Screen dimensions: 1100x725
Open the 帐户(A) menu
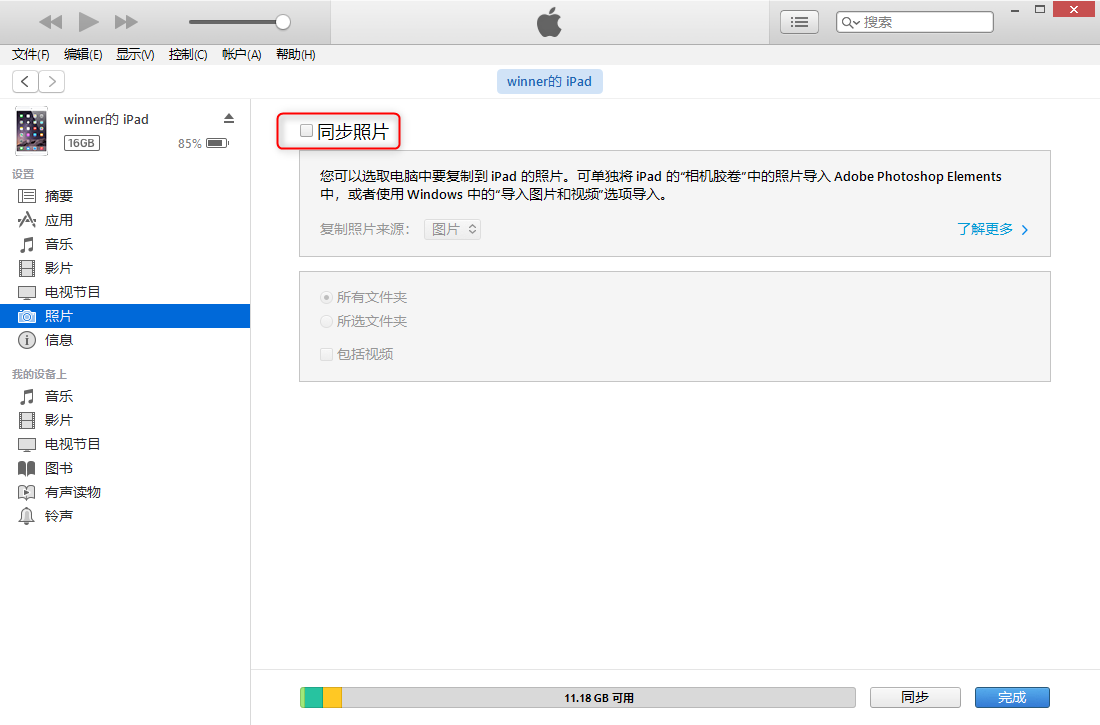click(x=241, y=55)
